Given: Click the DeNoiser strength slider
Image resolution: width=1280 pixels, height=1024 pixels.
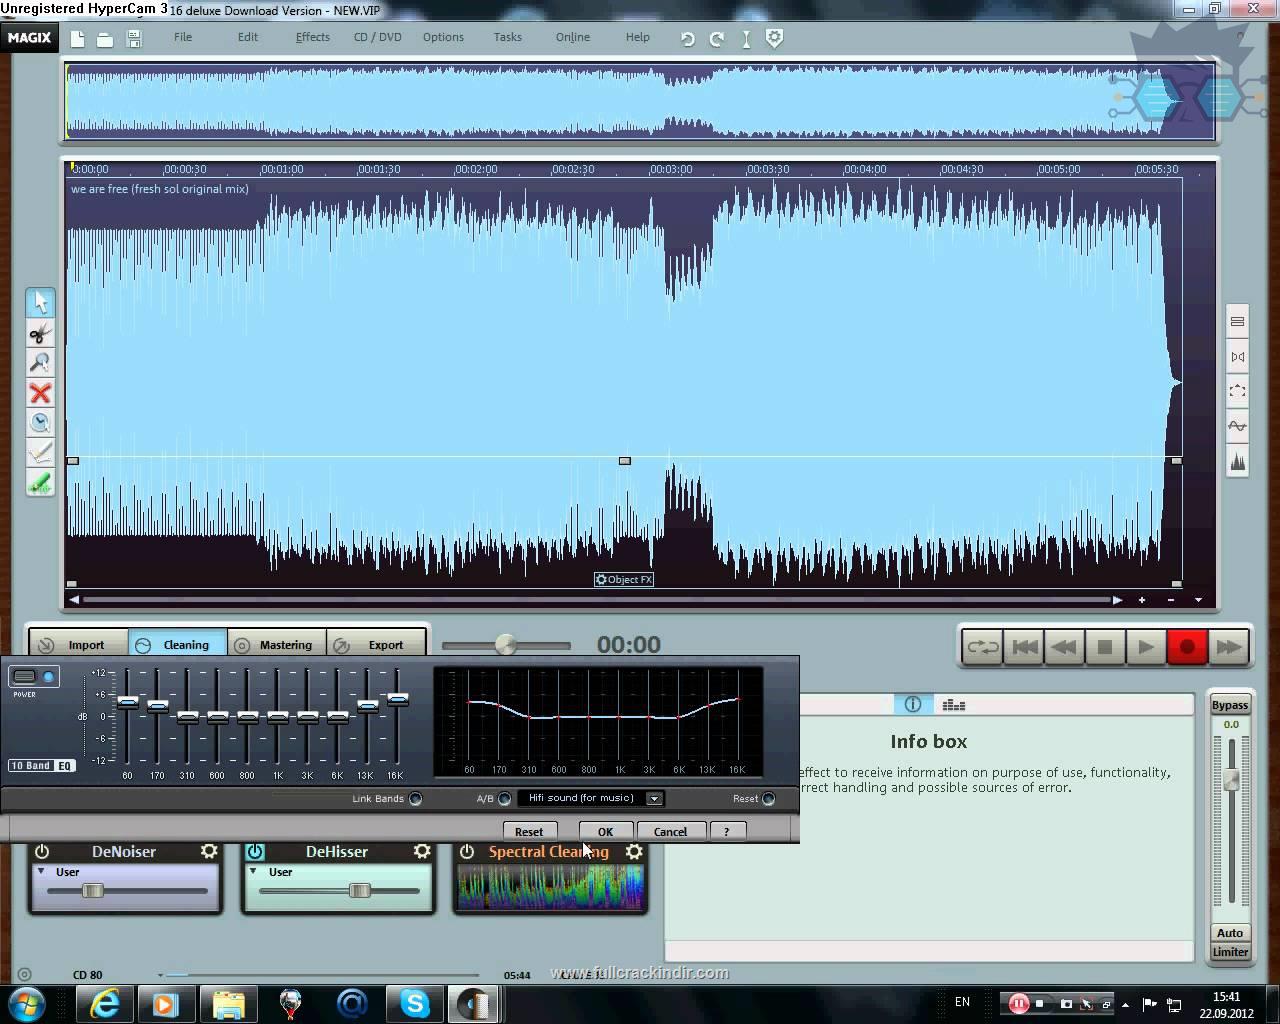Looking at the screenshot, I should pos(92,890).
